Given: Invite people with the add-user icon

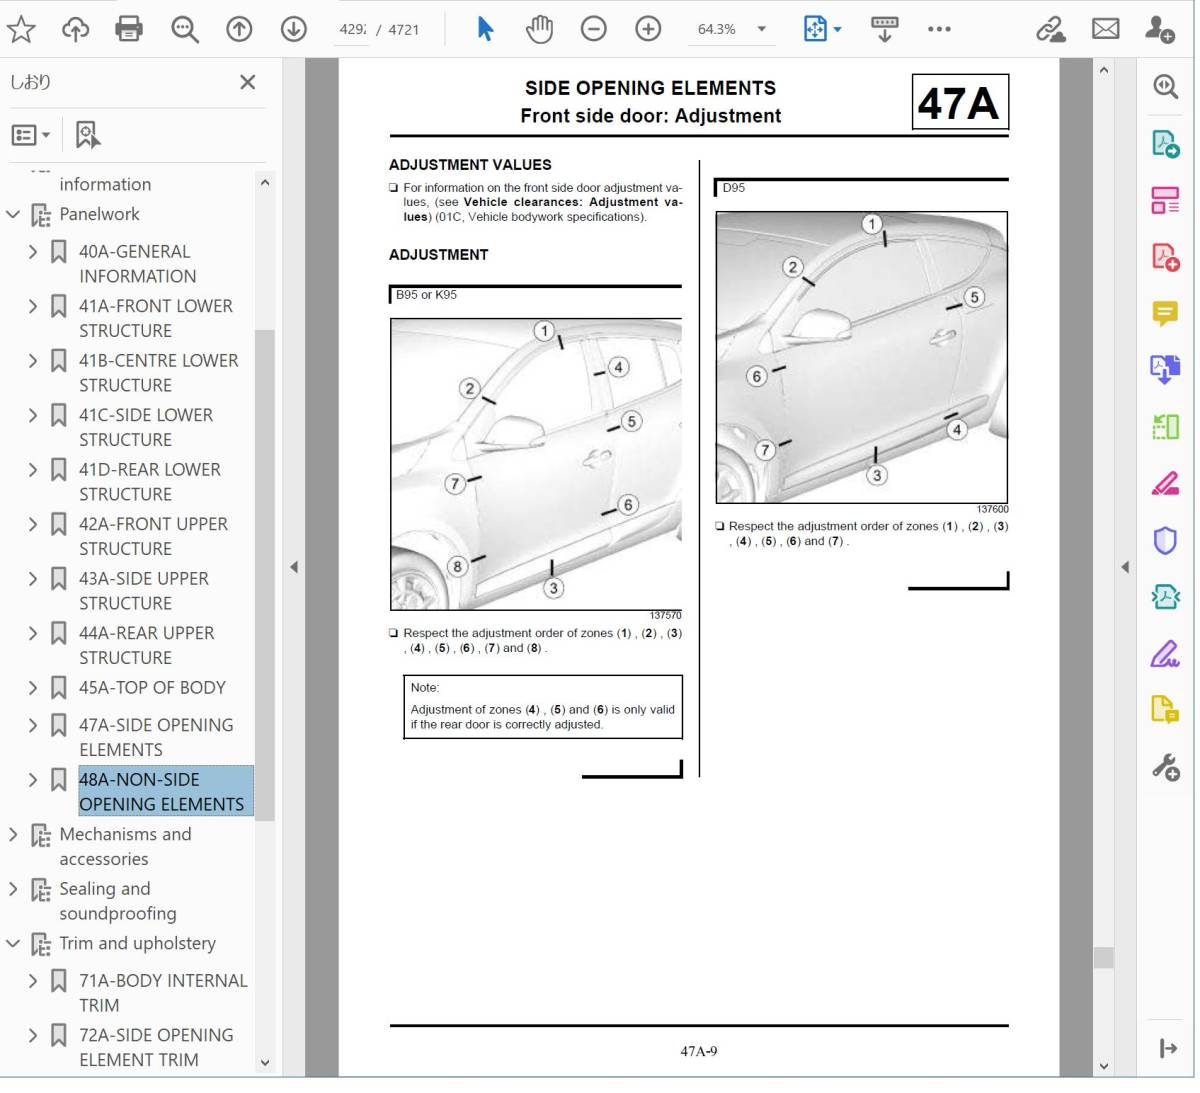Looking at the screenshot, I should click(x=1160, y=29).
